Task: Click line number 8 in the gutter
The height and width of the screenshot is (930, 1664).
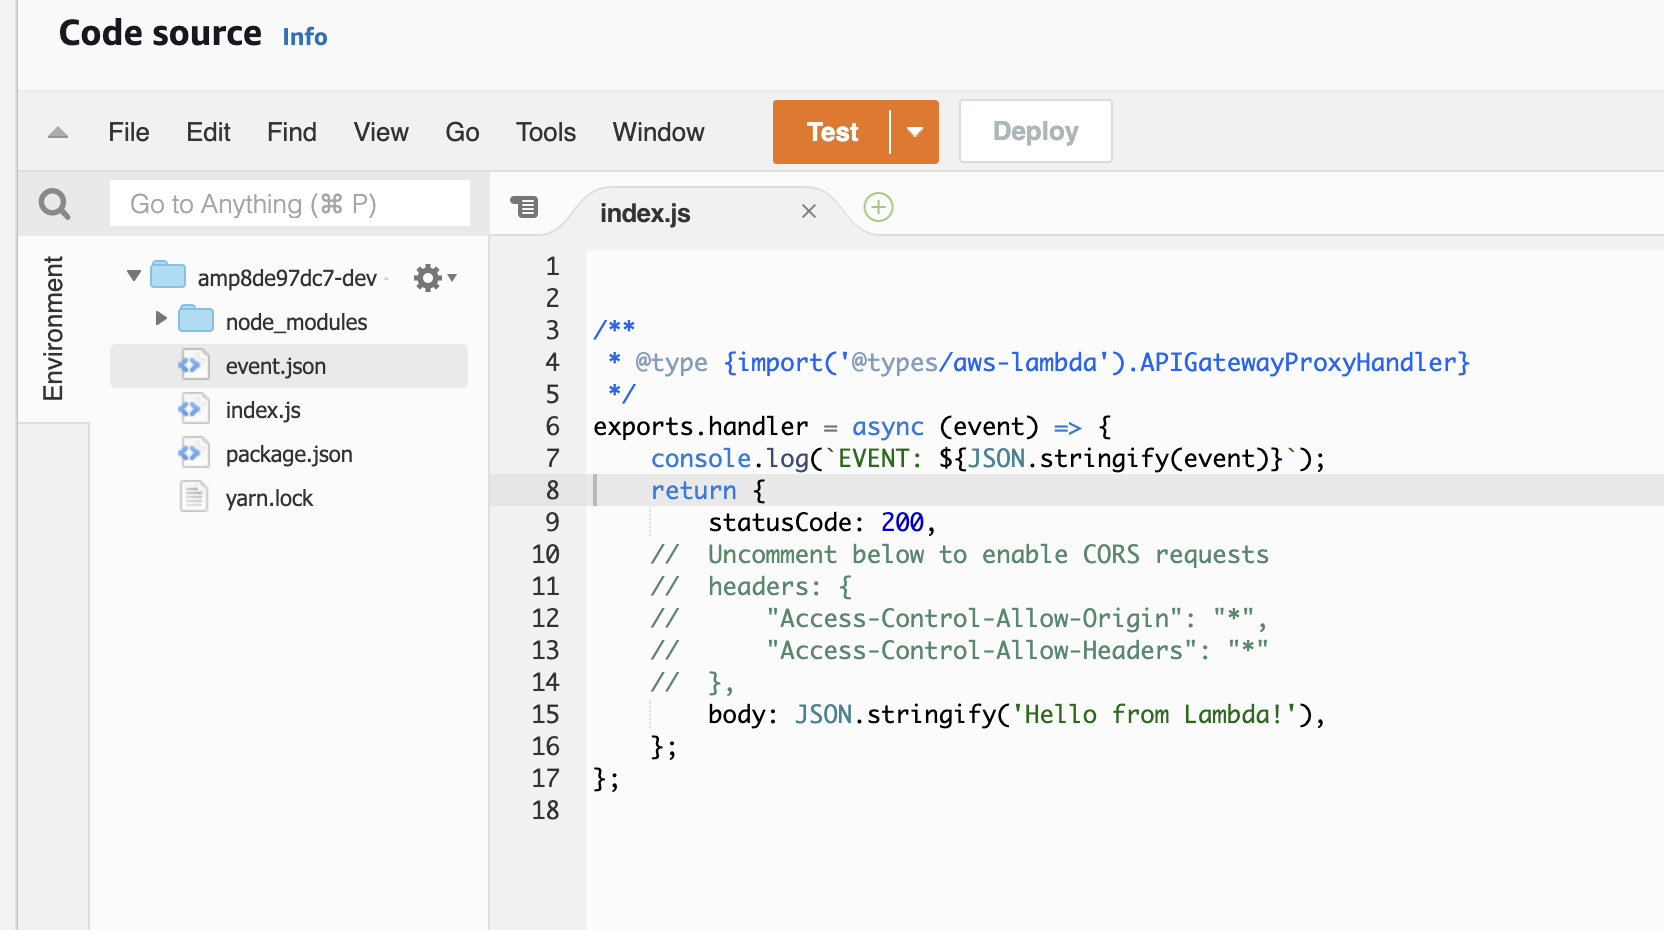Action: click(x=552, y=490)
